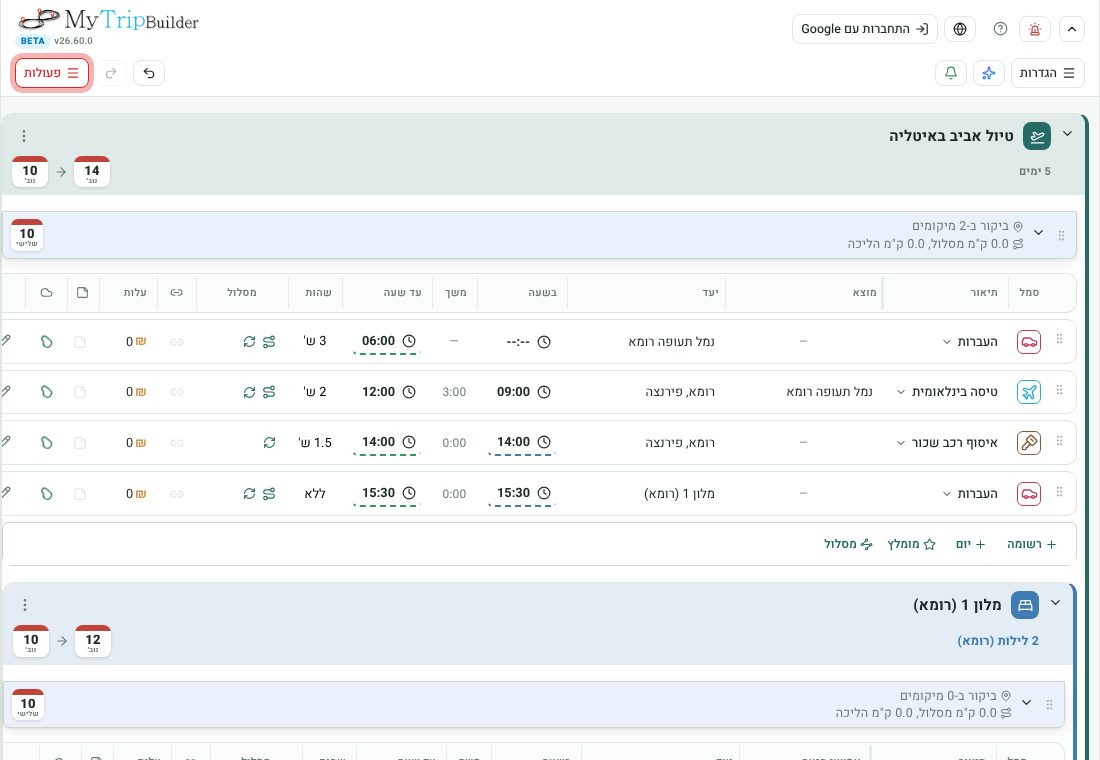Open type dropdown for טיסה בינלאומית row
This screenshot has width=1100, height=760.
(x=901, y=392)
